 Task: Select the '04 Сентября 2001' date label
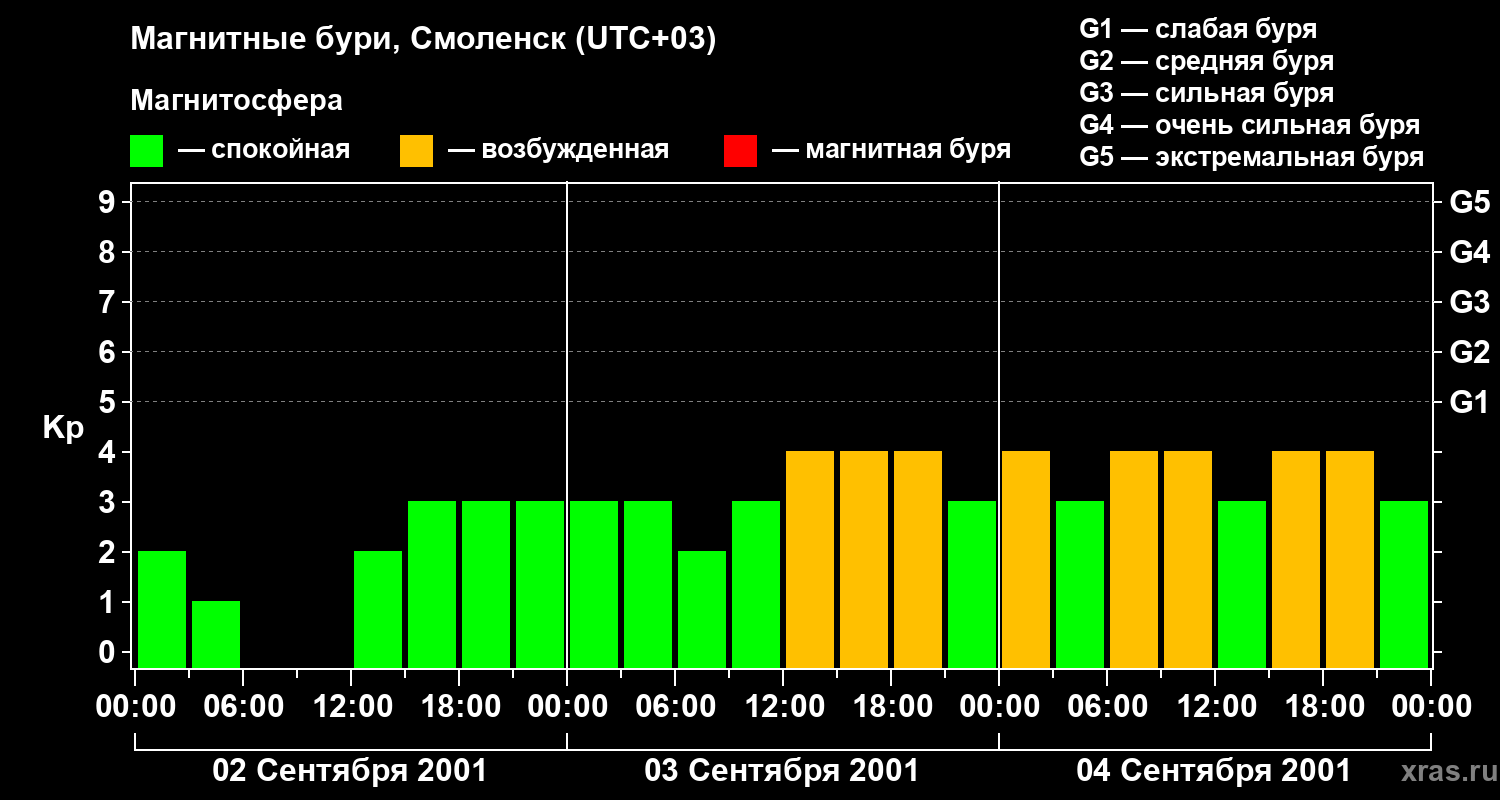point(1214,771)
